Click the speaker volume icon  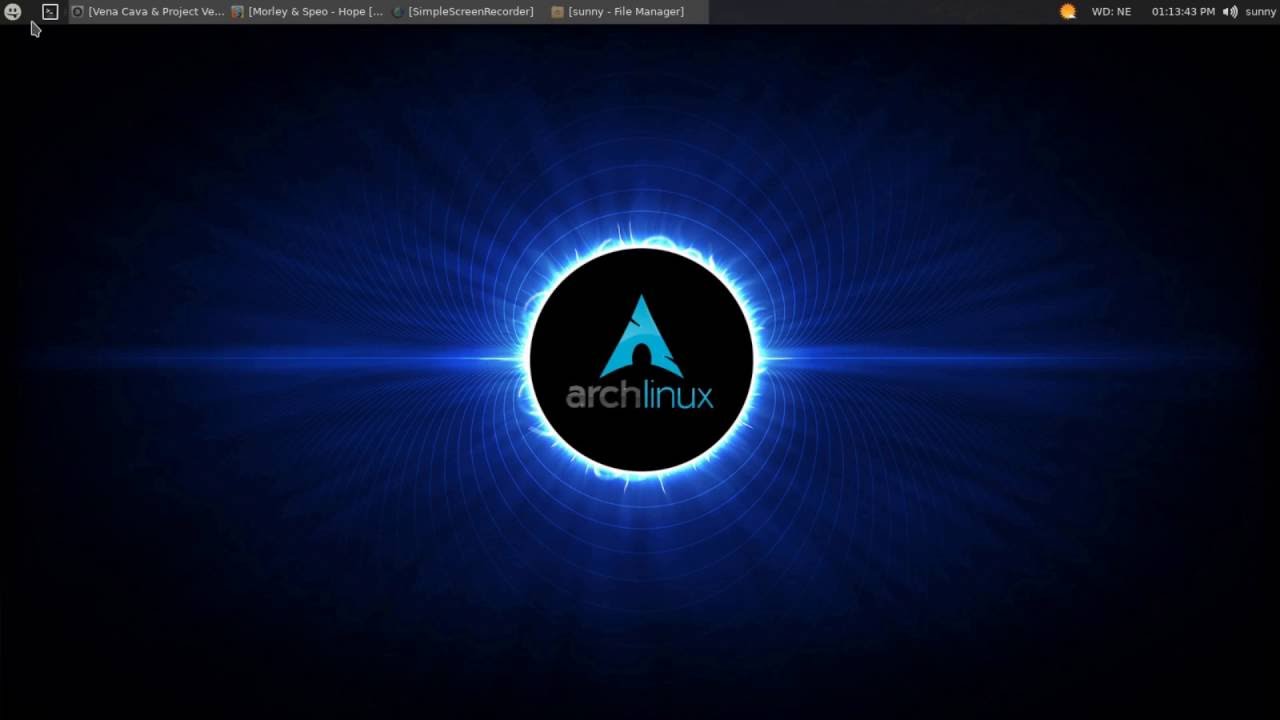point(1230,12)
